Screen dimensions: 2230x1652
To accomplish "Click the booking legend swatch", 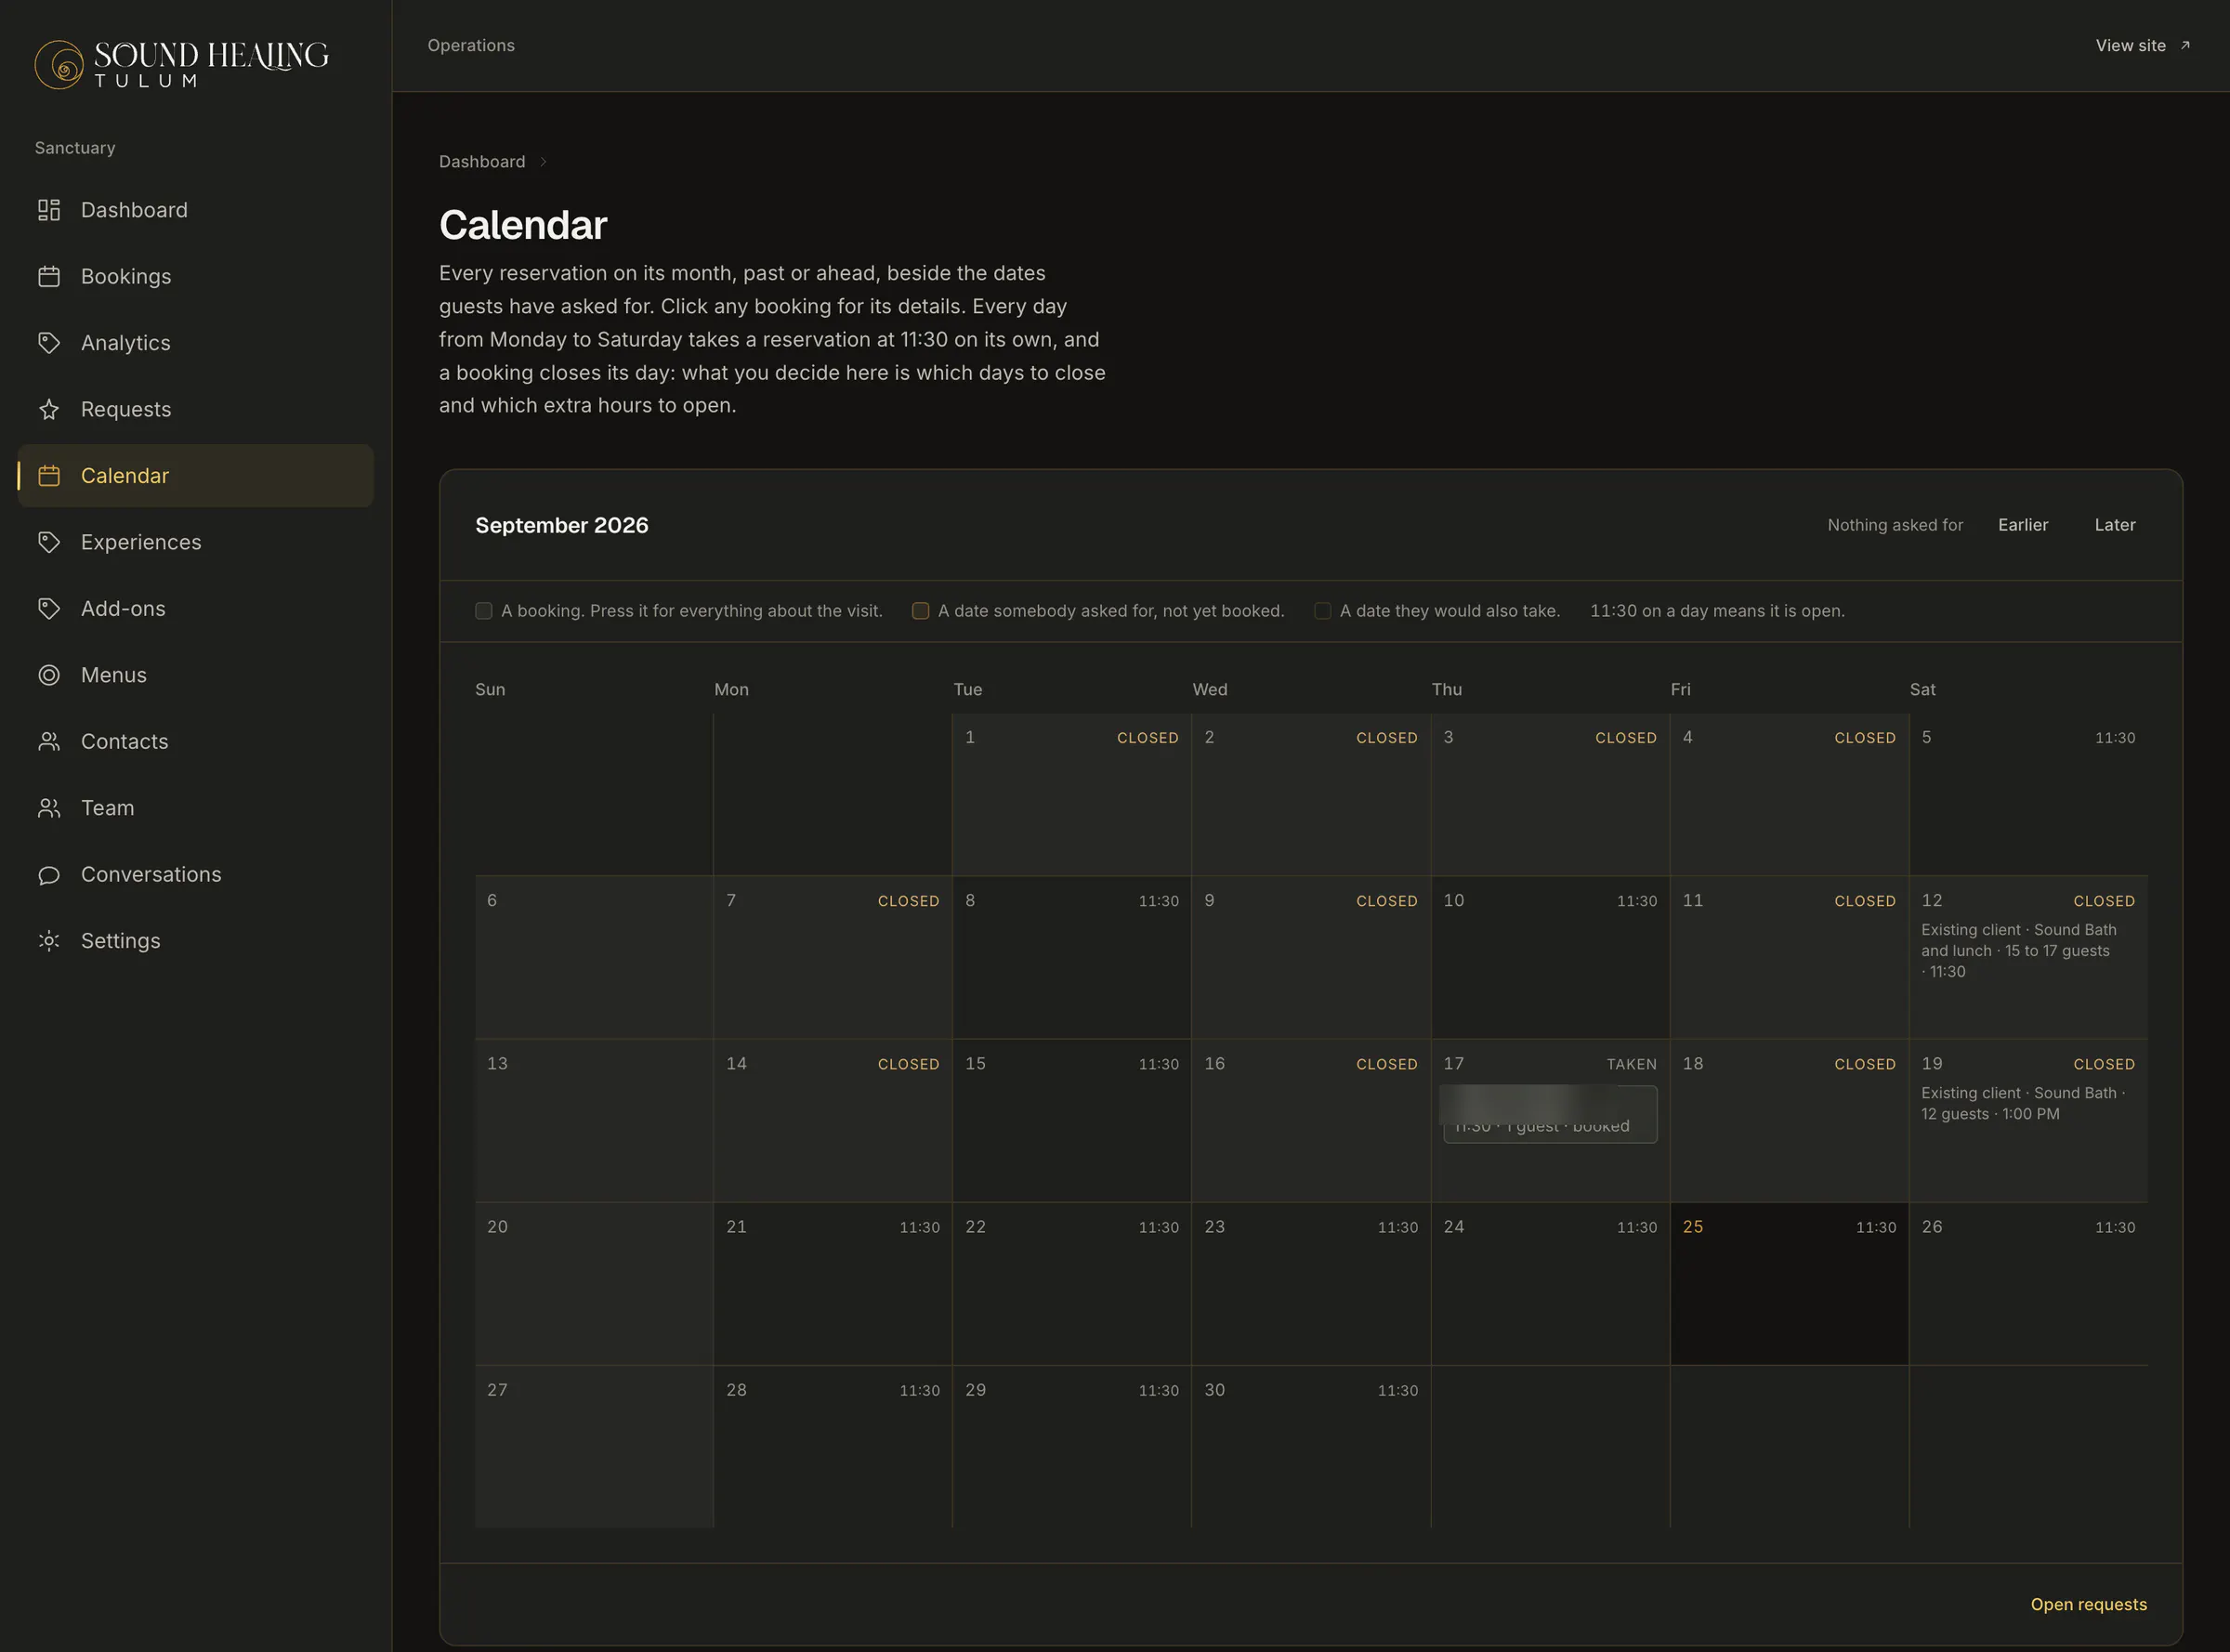I will click(483, 611).
